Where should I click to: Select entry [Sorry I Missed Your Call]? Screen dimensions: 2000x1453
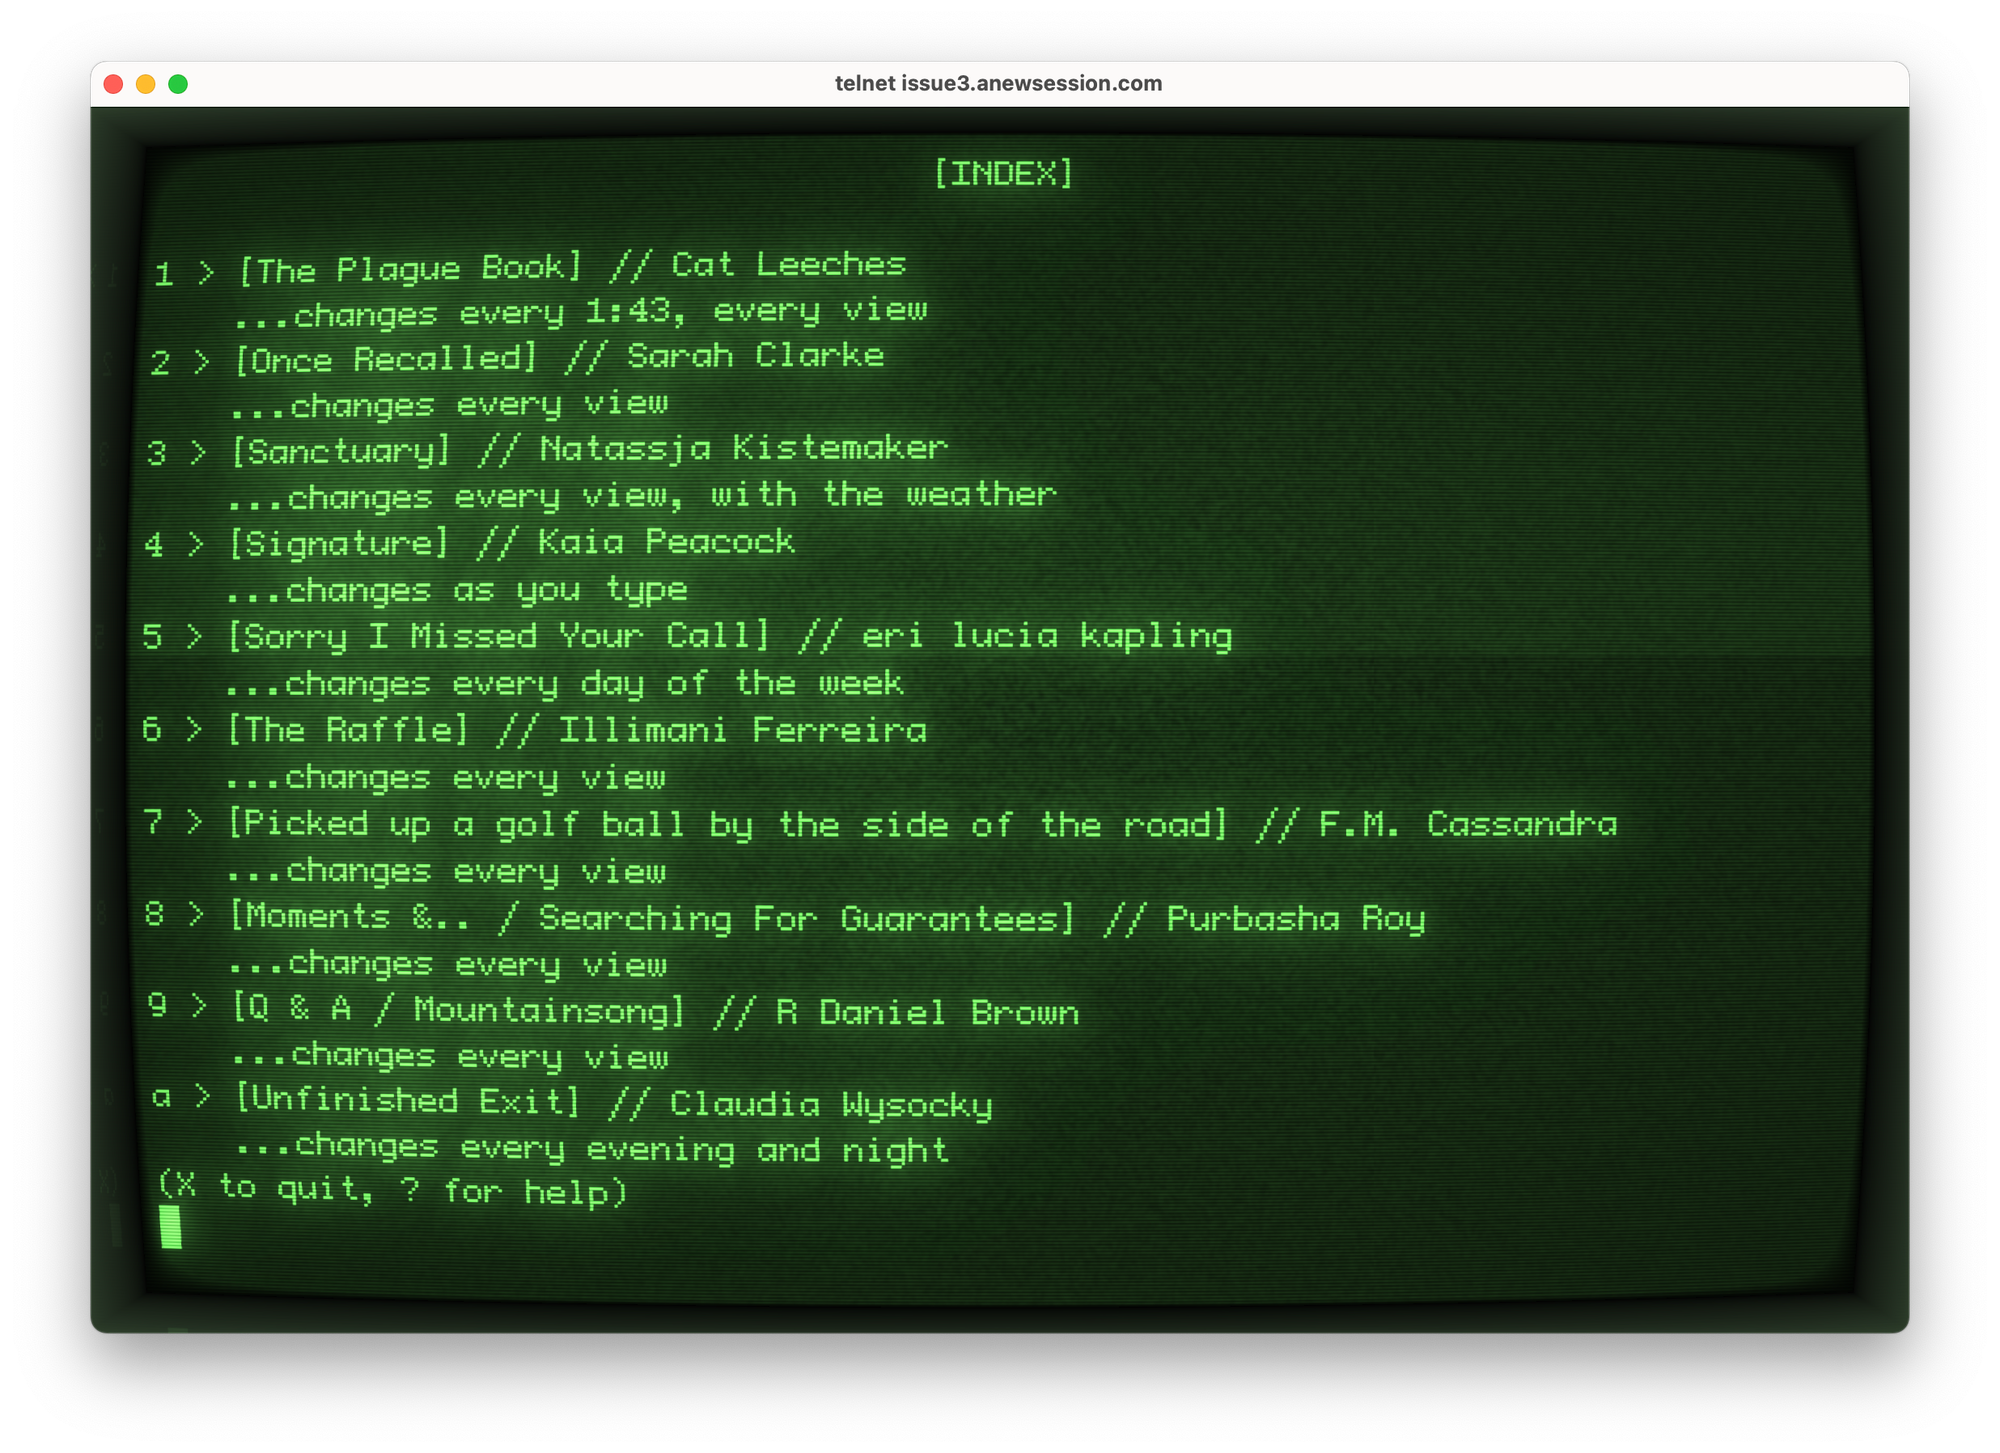(498, 636)
